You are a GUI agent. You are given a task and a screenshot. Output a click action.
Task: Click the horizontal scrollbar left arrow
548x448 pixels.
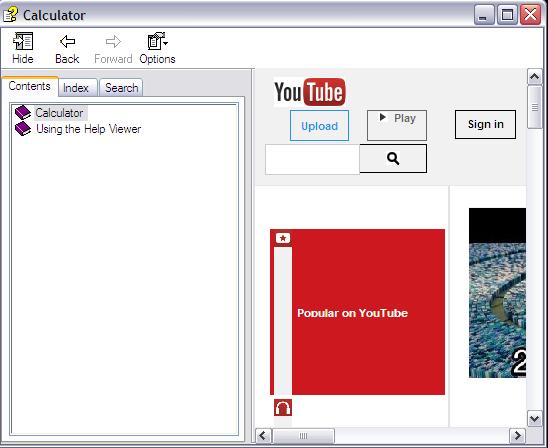point(263,436)
